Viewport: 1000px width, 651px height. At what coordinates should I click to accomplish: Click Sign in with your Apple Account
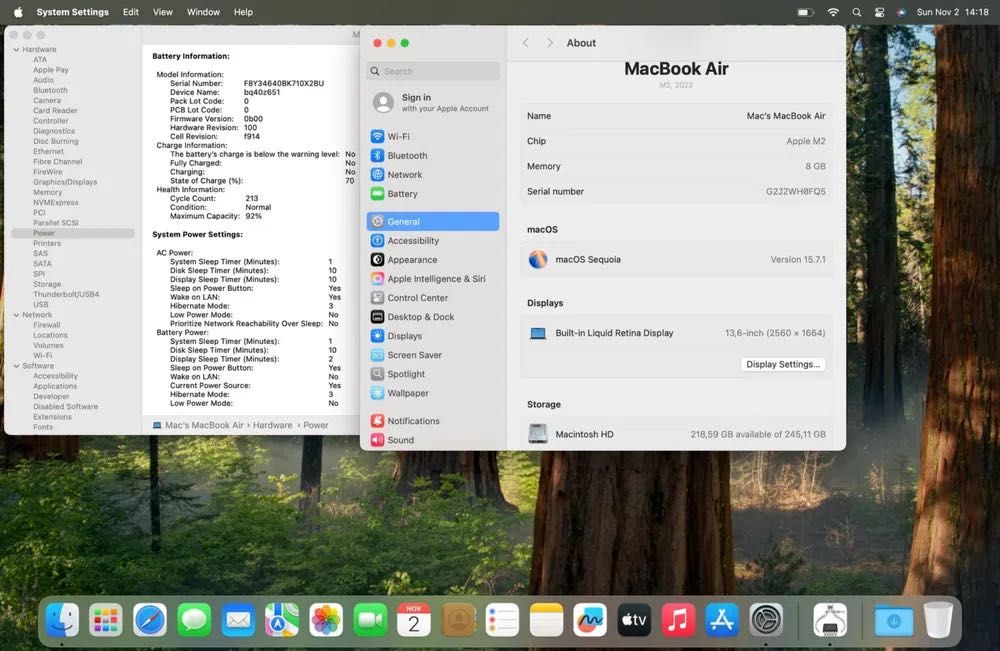(x=432, y=103)
